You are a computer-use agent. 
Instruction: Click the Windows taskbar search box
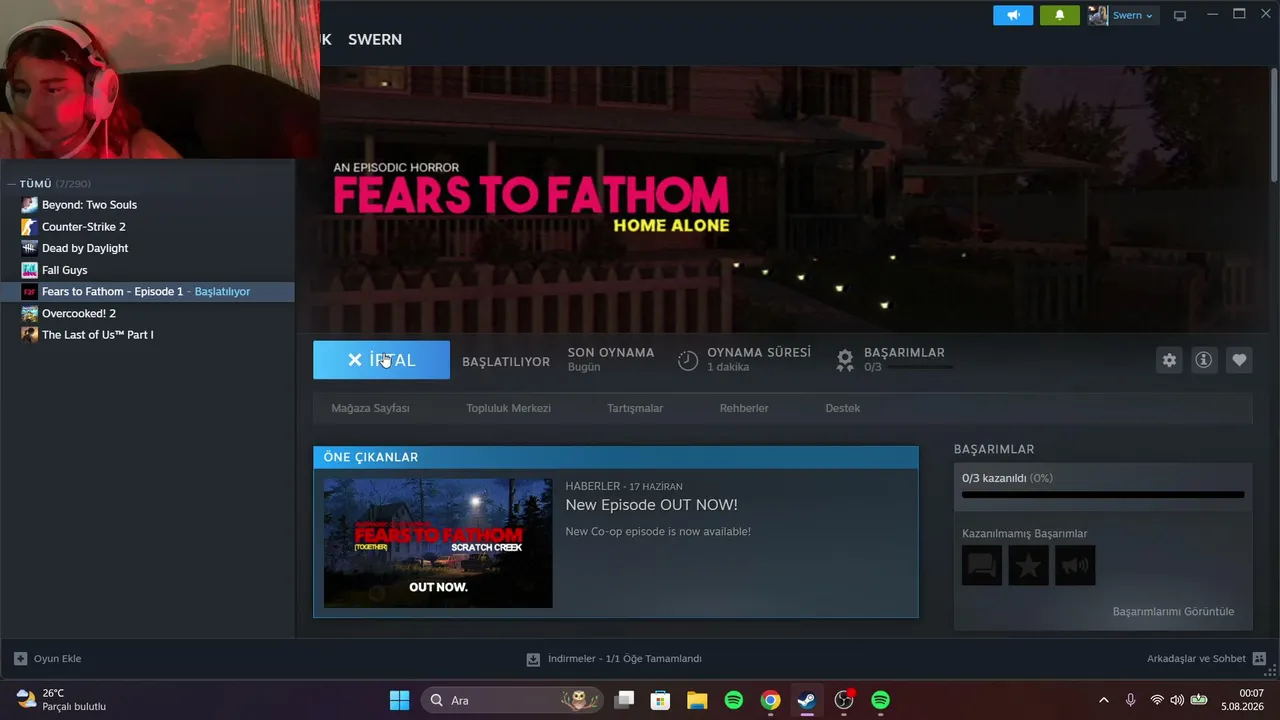512,700
